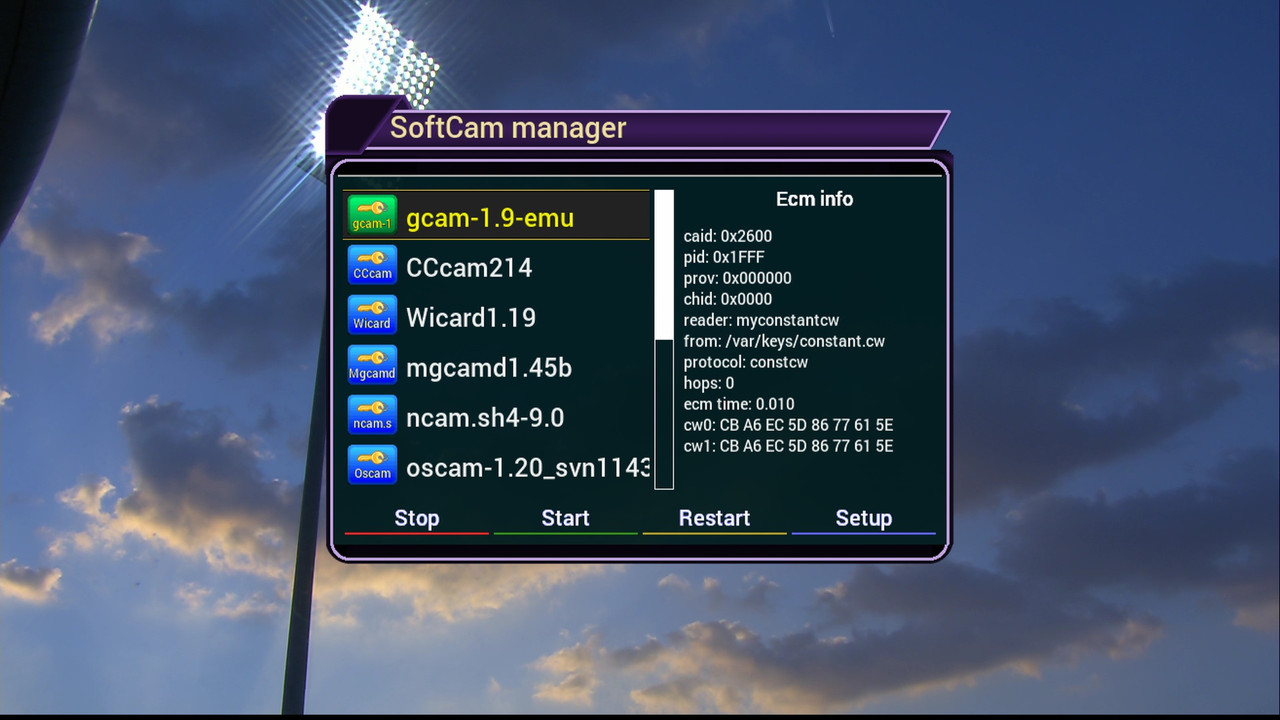
Task: Select oscam-1.20_svn softcam entry
Action: 496,465
